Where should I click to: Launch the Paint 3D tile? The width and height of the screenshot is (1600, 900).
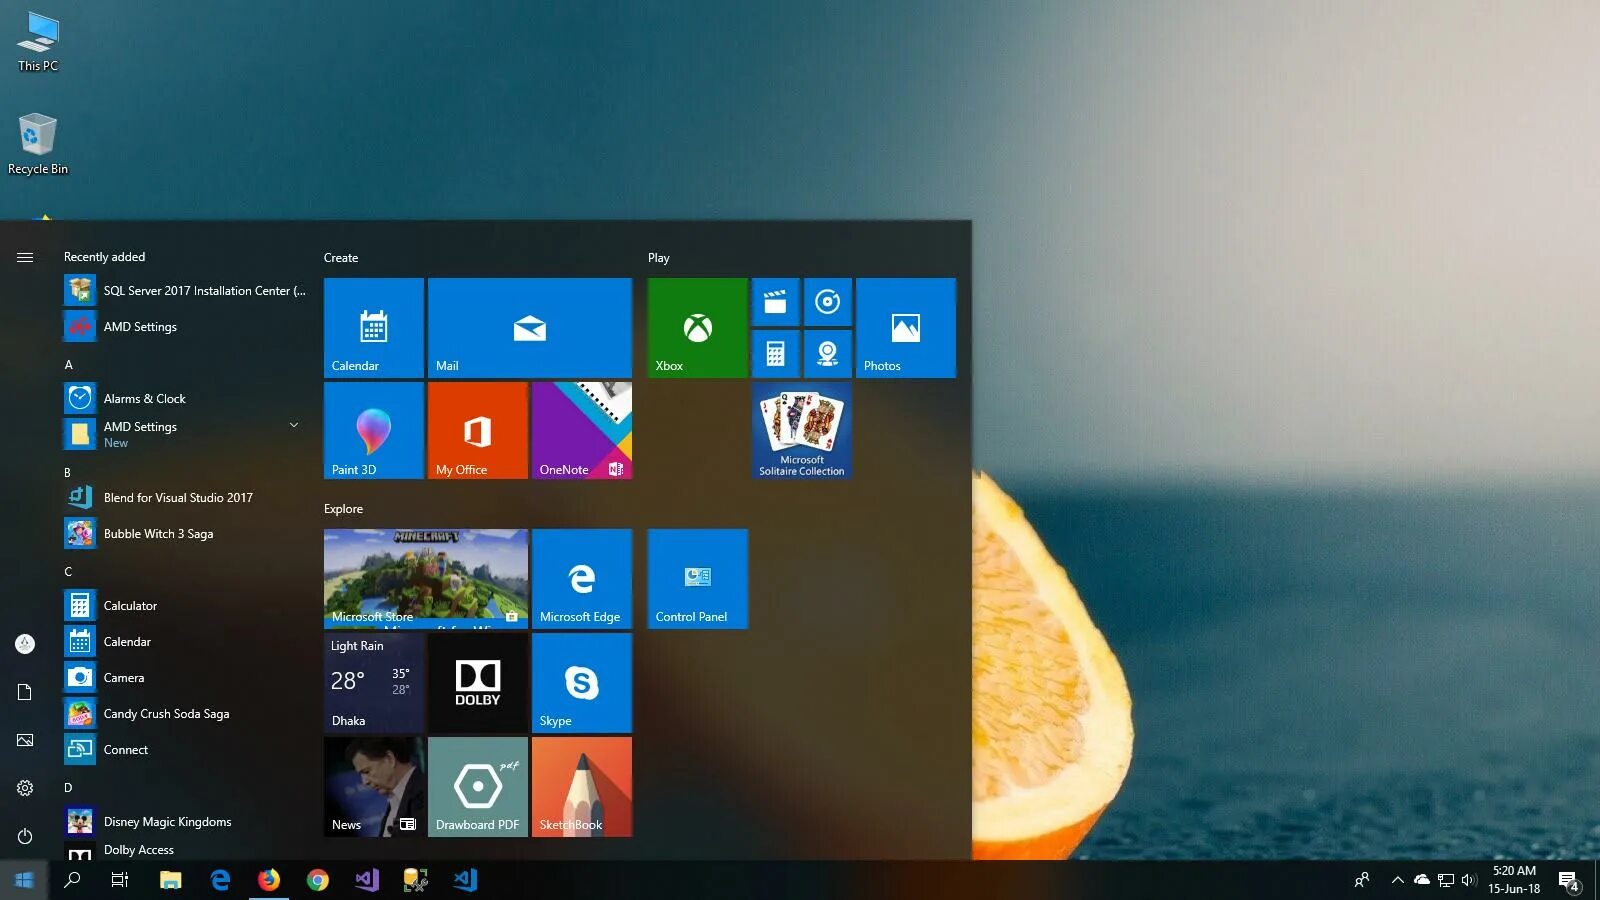pos(374,431)
